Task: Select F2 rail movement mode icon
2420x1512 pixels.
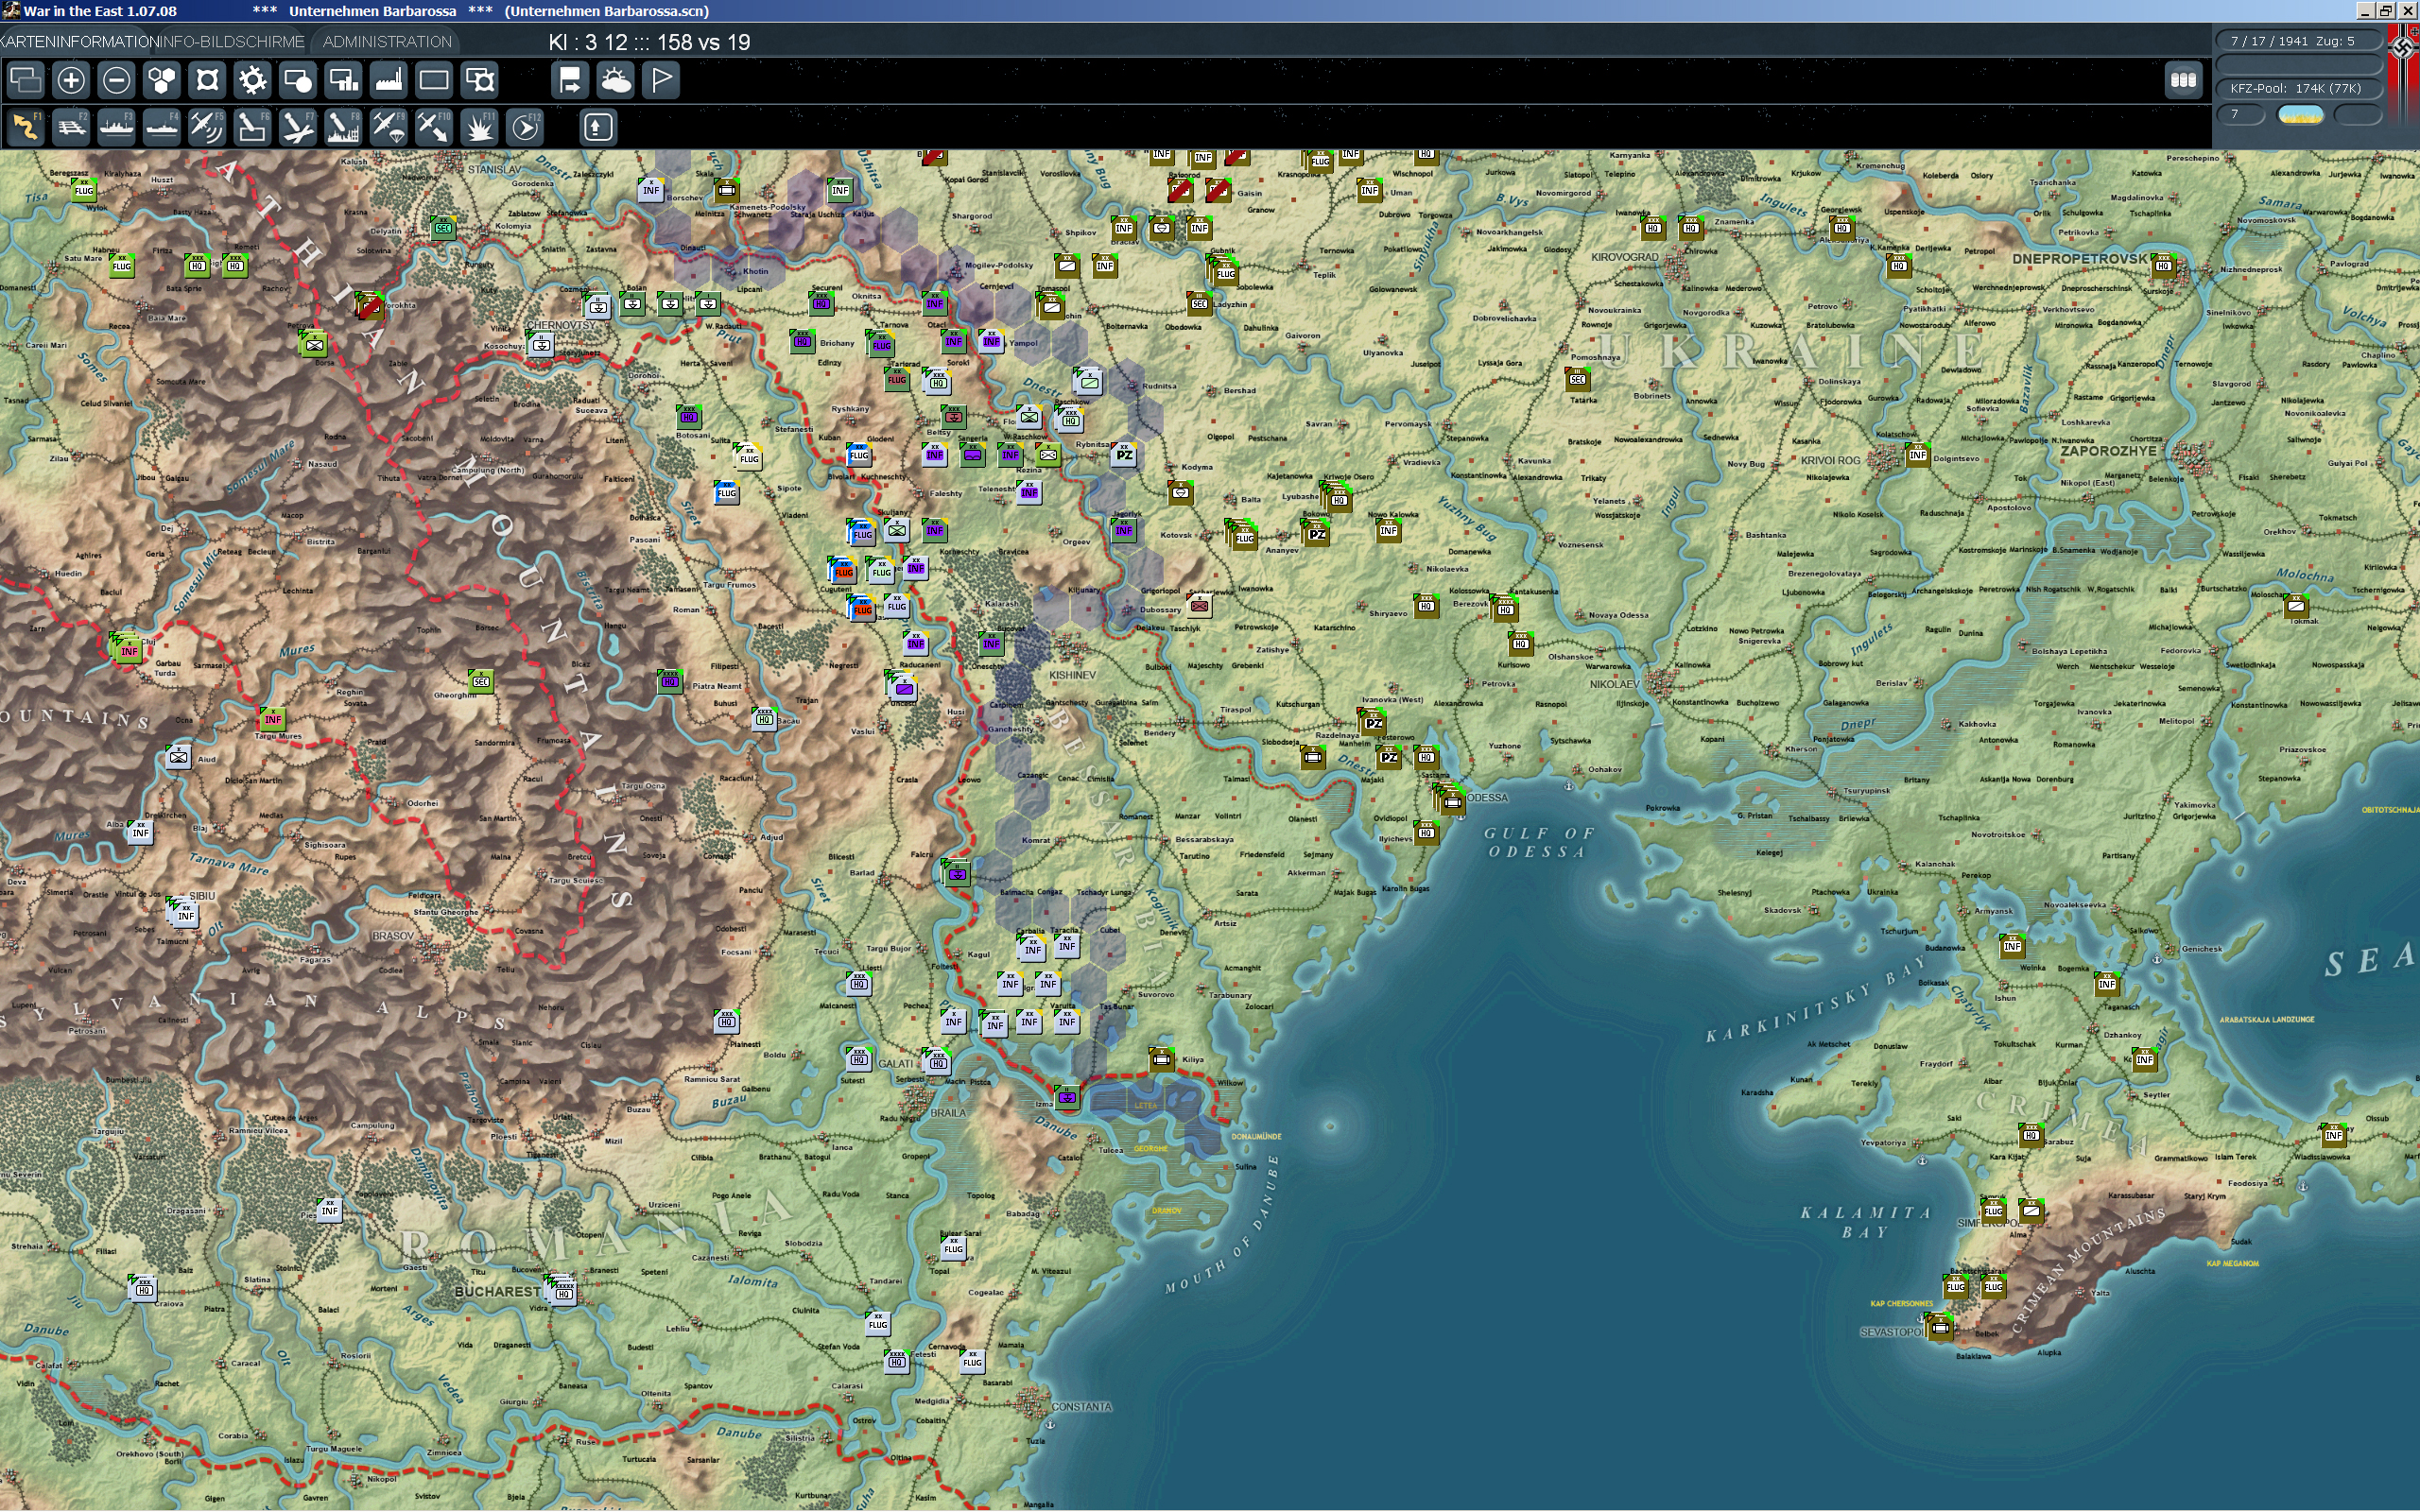Action: [x=71, y=127]
